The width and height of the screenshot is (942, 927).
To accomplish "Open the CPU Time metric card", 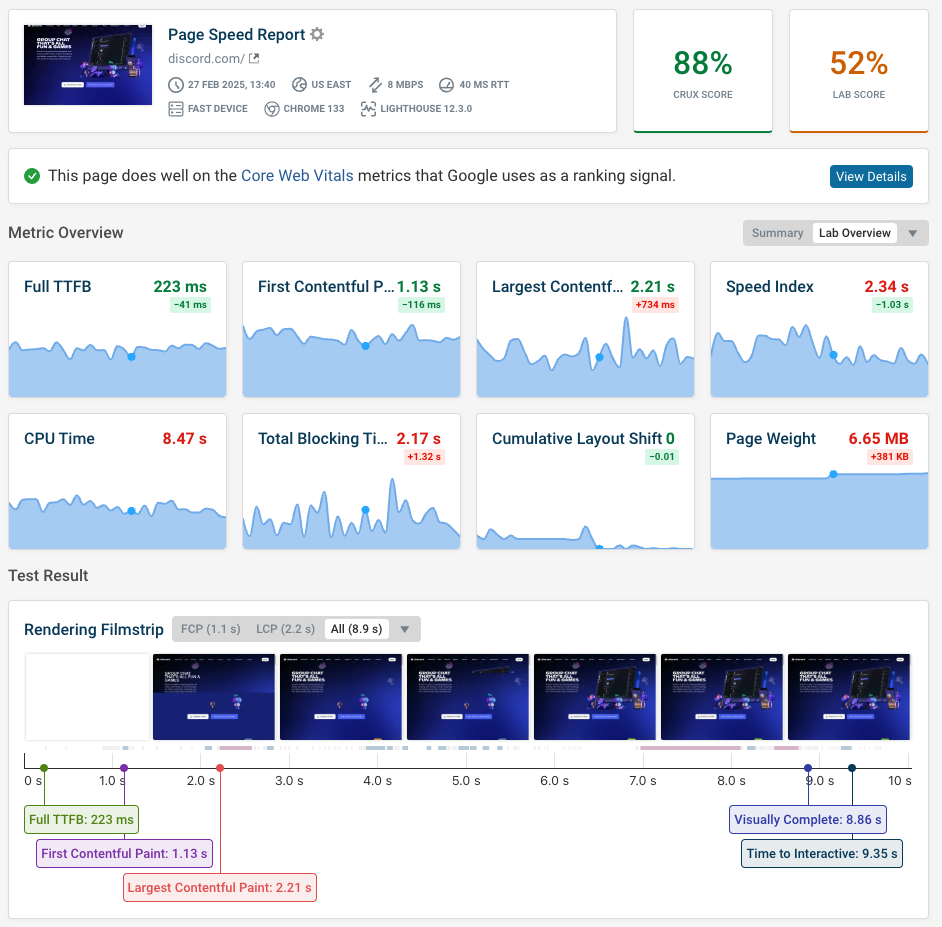I will pyautogui.click(x=117, y=481).
